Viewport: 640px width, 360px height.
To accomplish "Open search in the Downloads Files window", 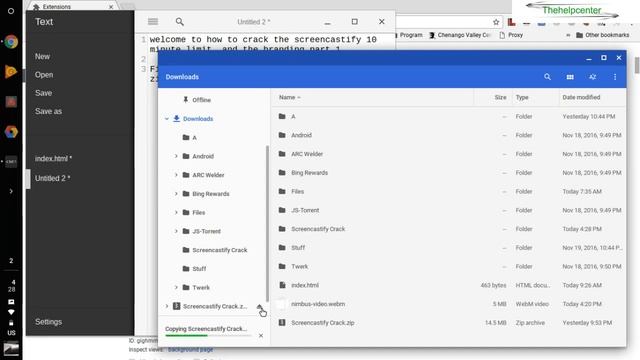I will pos(547,77).
